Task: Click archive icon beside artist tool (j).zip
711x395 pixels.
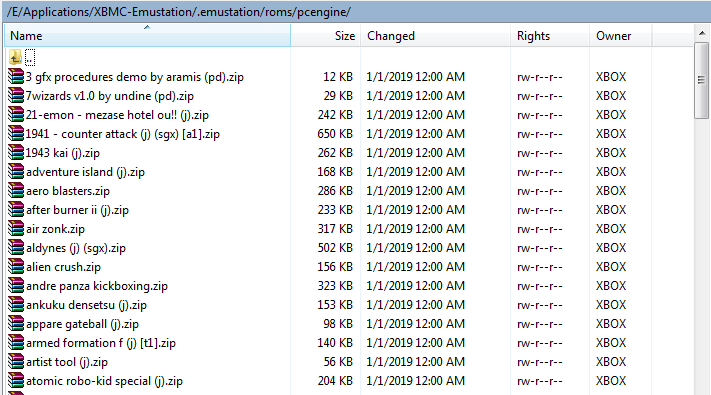Action: (16, 361)
